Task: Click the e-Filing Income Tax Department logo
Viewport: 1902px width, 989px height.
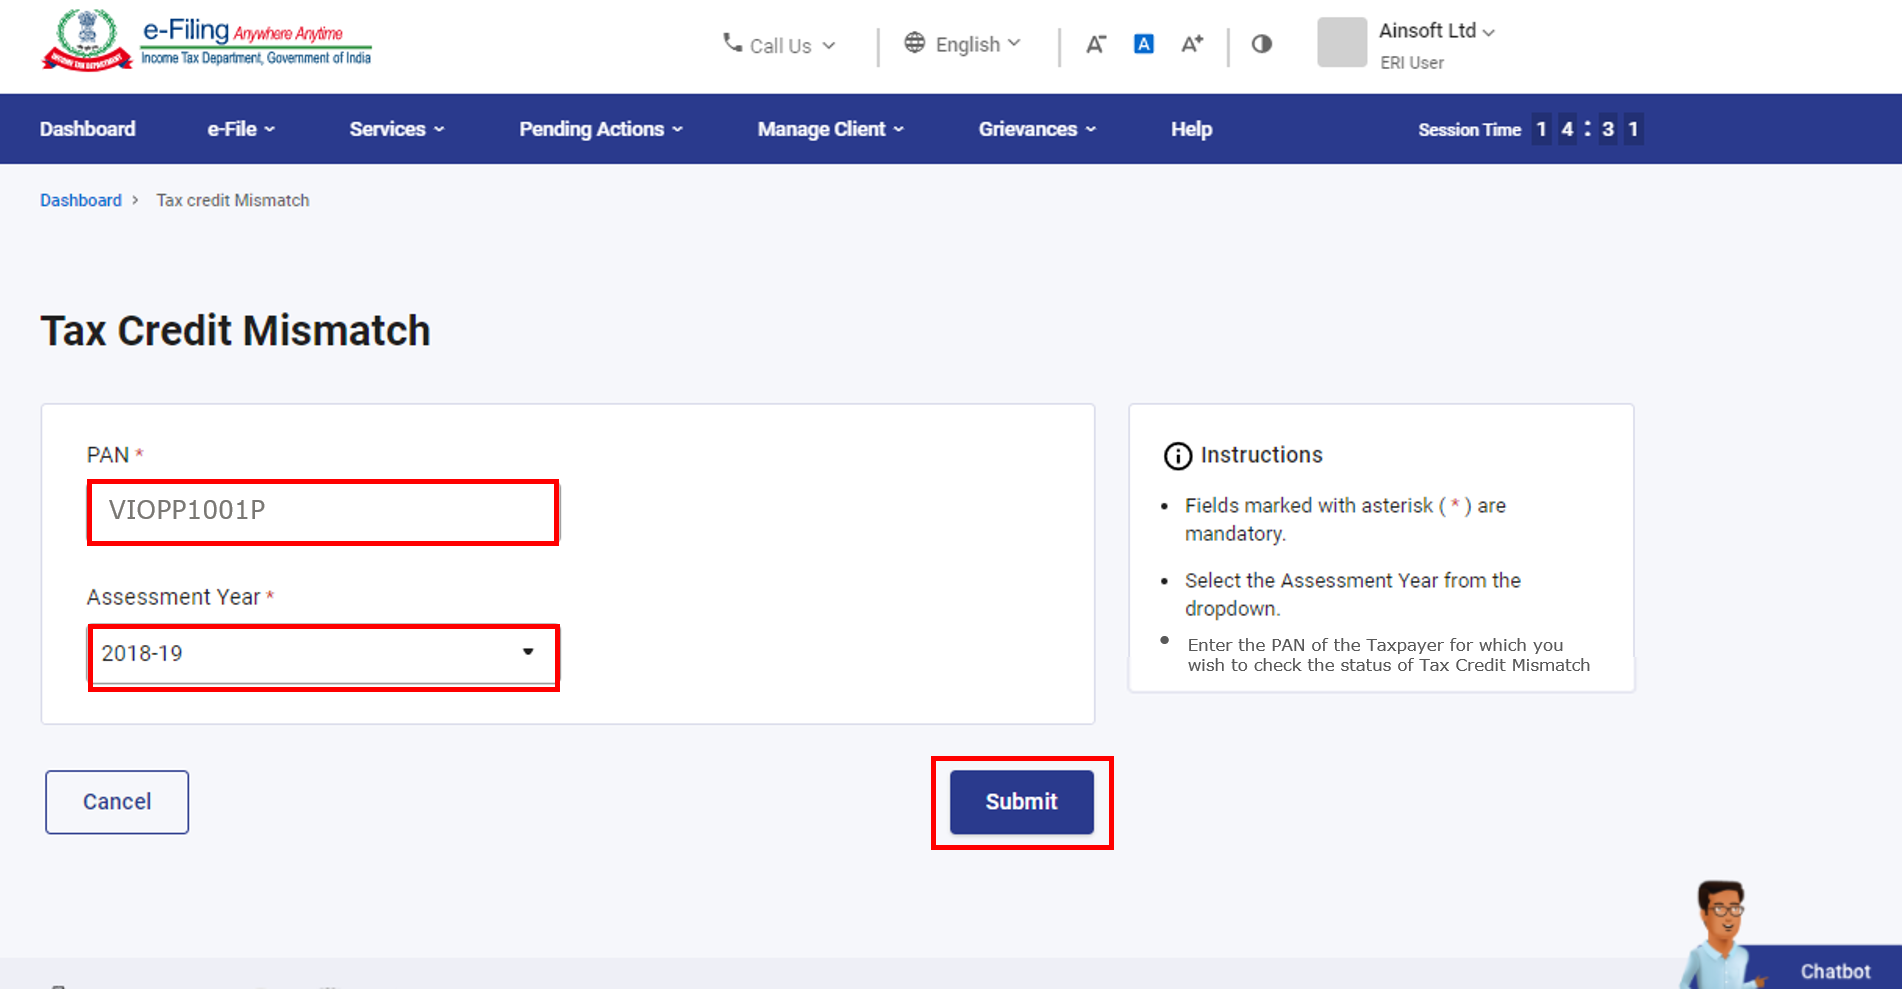Action: pos(206,42)
